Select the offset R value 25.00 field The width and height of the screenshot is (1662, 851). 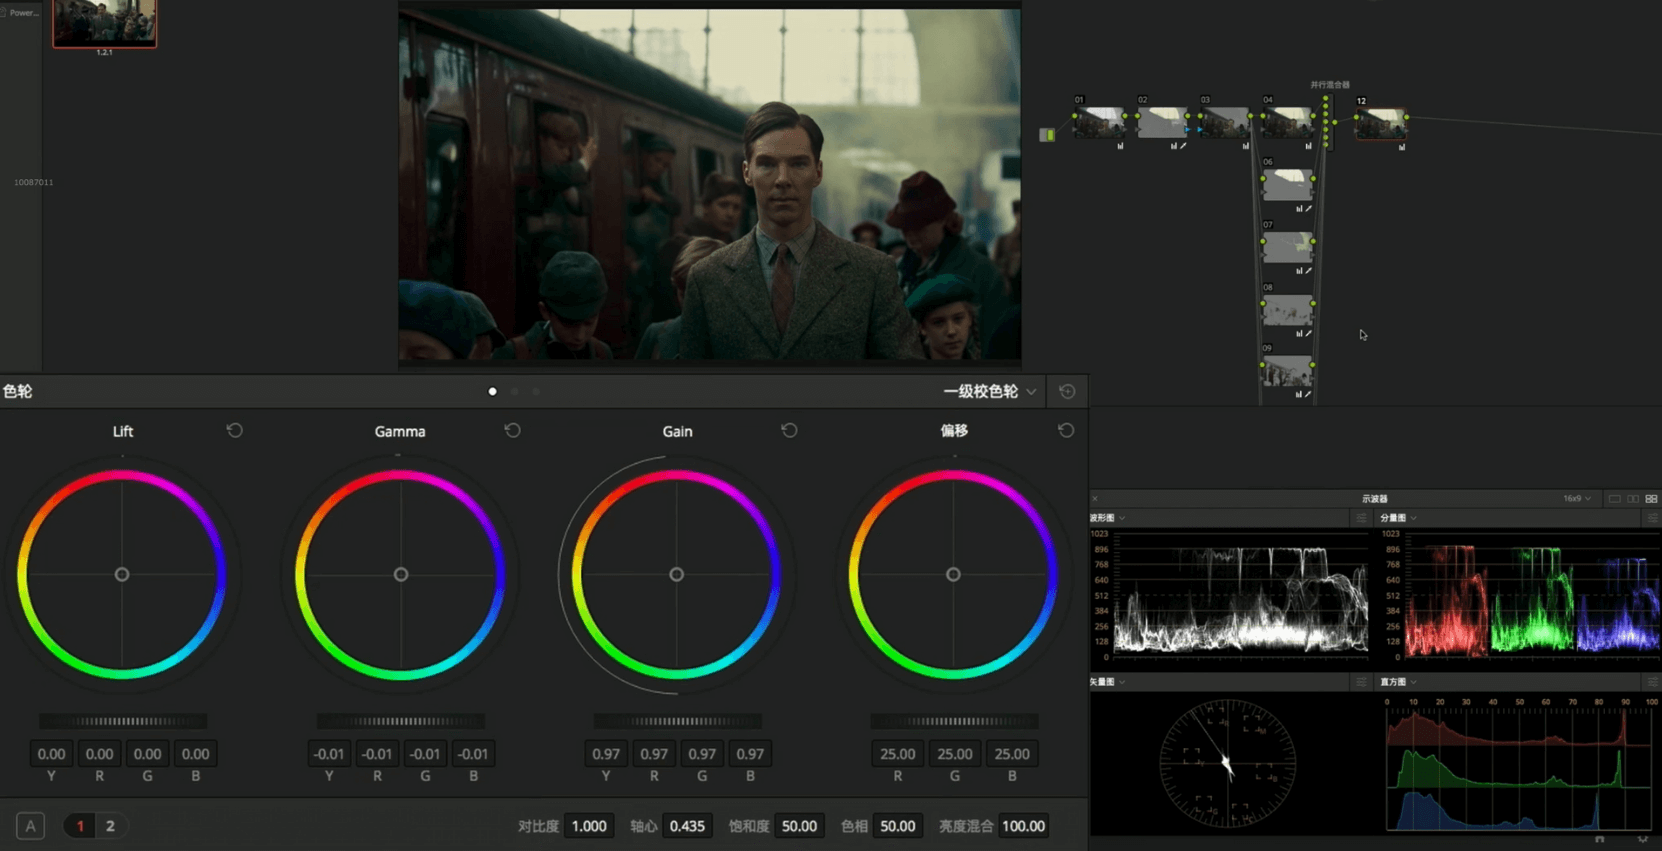click(x=897, y=754)
